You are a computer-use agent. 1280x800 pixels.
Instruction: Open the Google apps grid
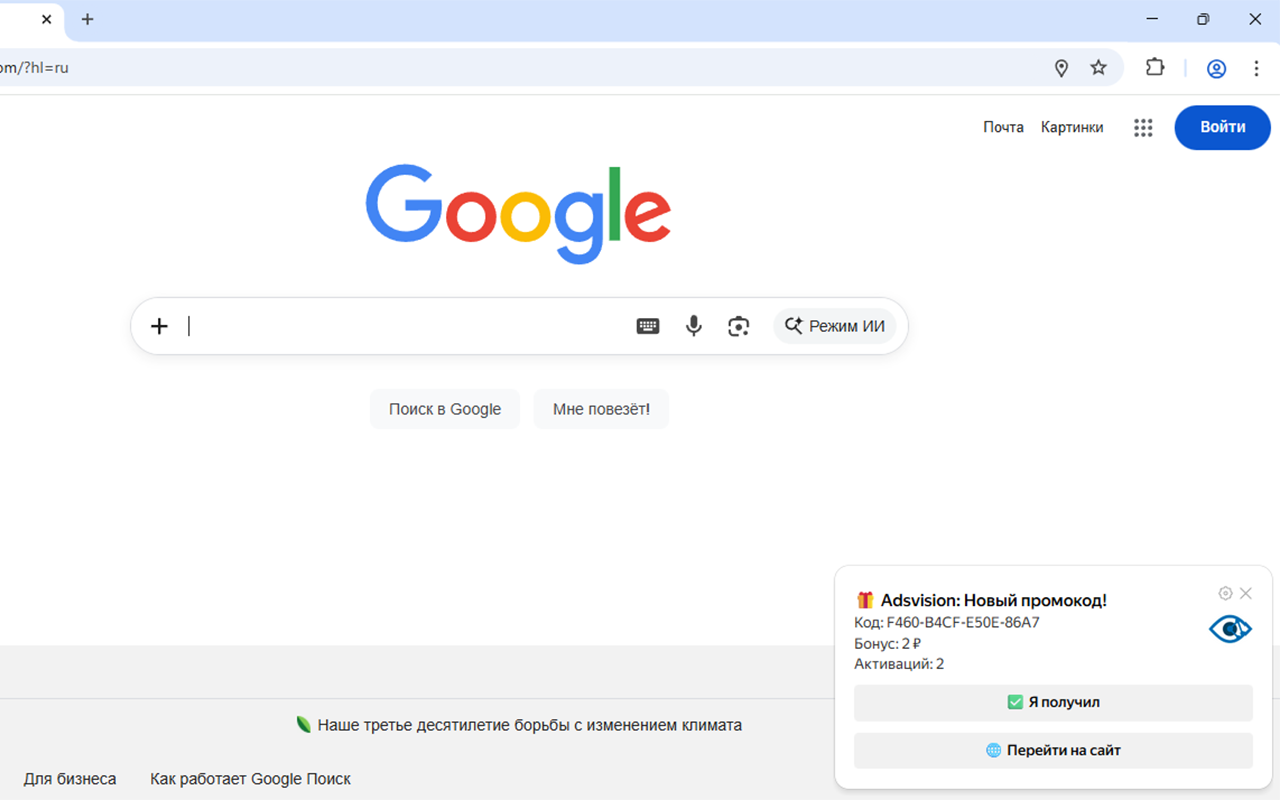tap(1143, 127)
